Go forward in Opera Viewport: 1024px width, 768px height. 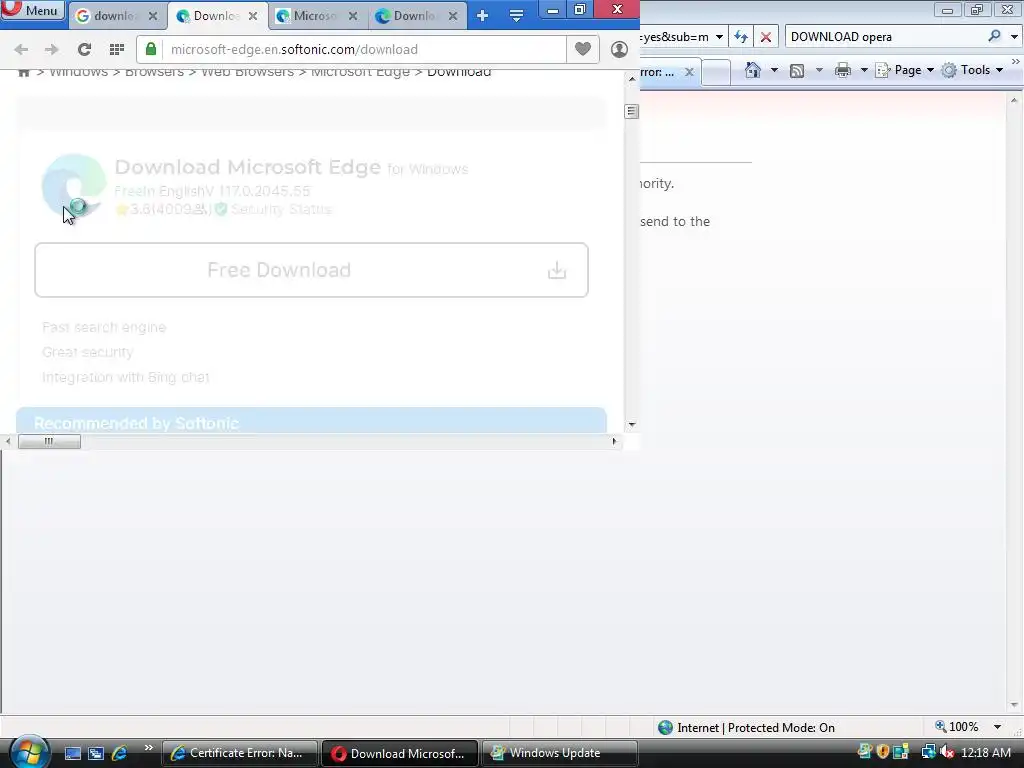click(52, 50)
